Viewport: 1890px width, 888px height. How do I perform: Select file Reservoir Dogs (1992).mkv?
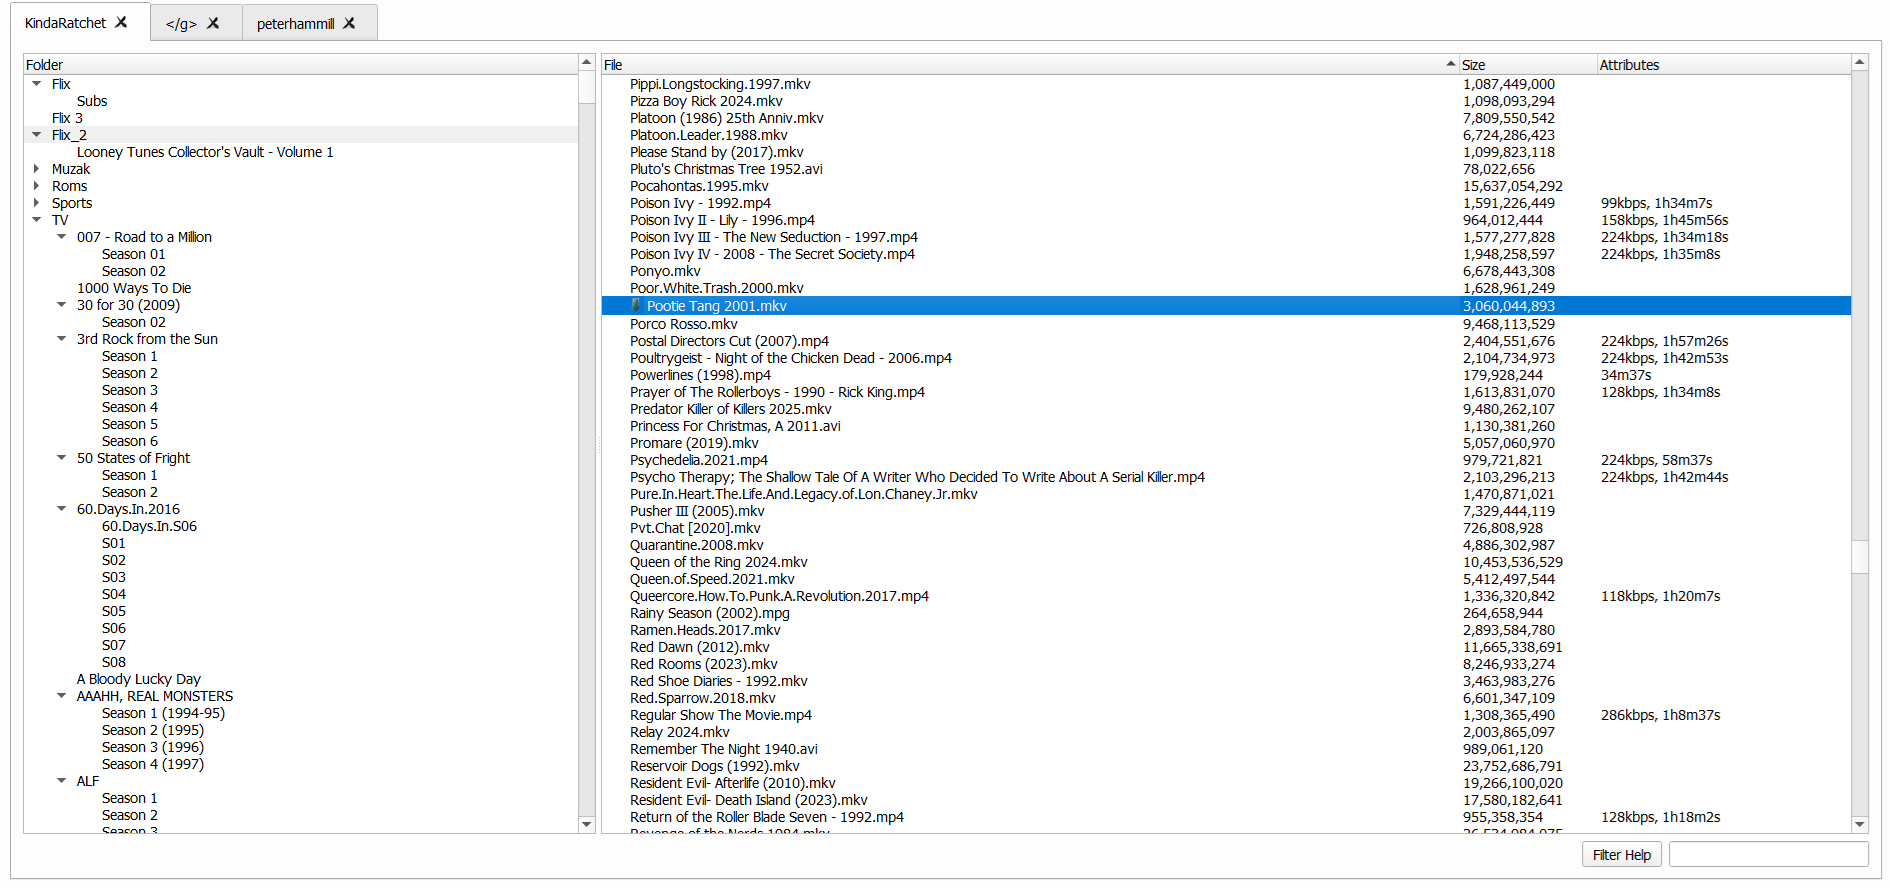pyautogui.click(x=715, y=766)
